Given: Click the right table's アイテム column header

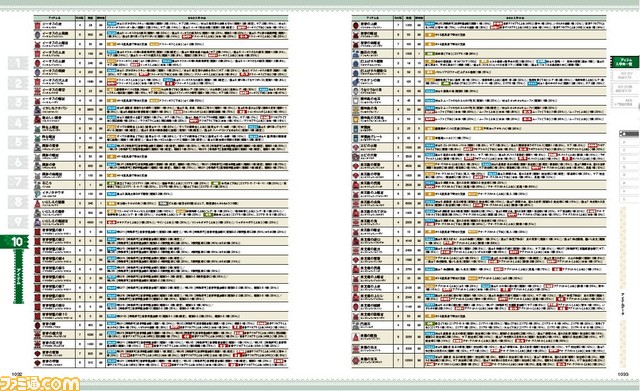Looking at the screenshot, I should [x=372, y=18].
